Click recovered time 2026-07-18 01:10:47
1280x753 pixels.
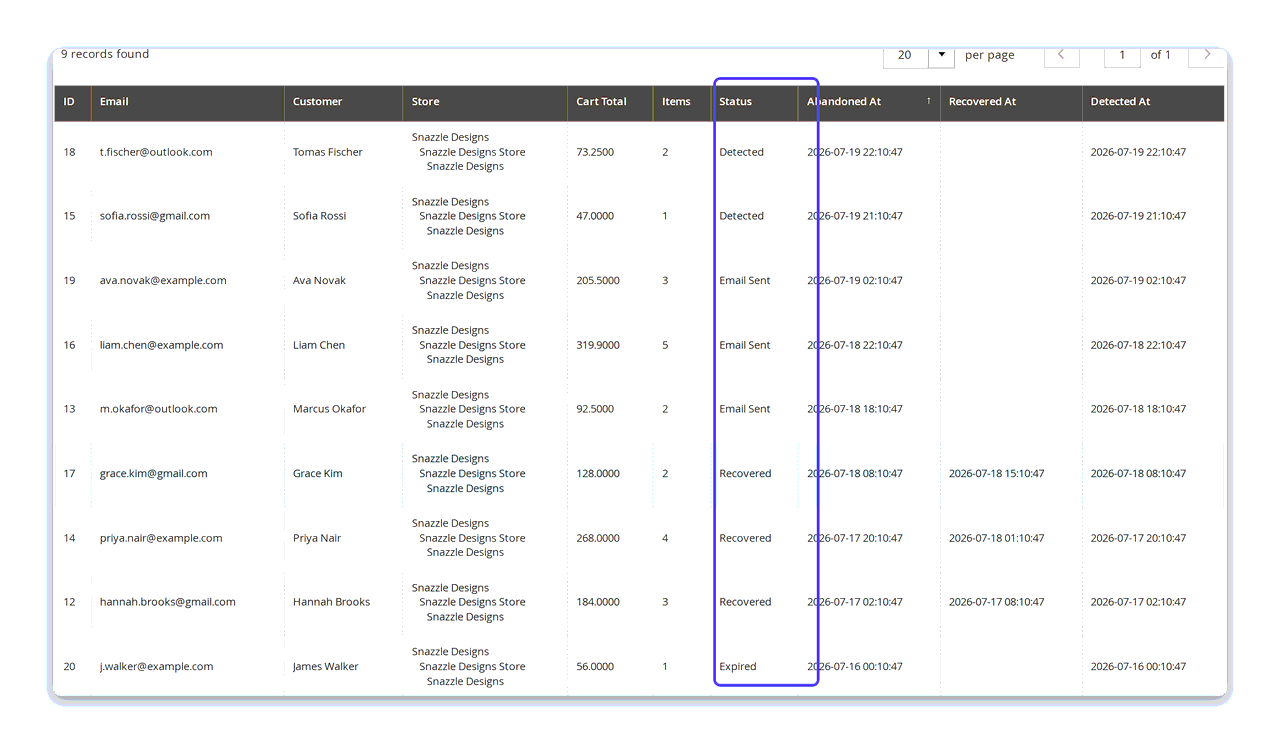[x=997, y=538]
